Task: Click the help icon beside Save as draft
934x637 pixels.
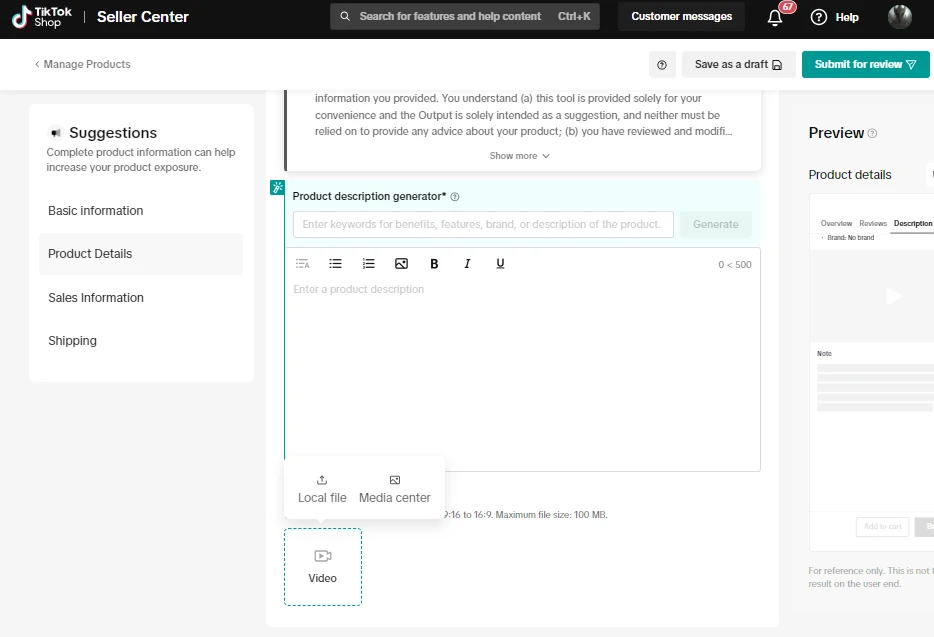Action: (662, 65)
